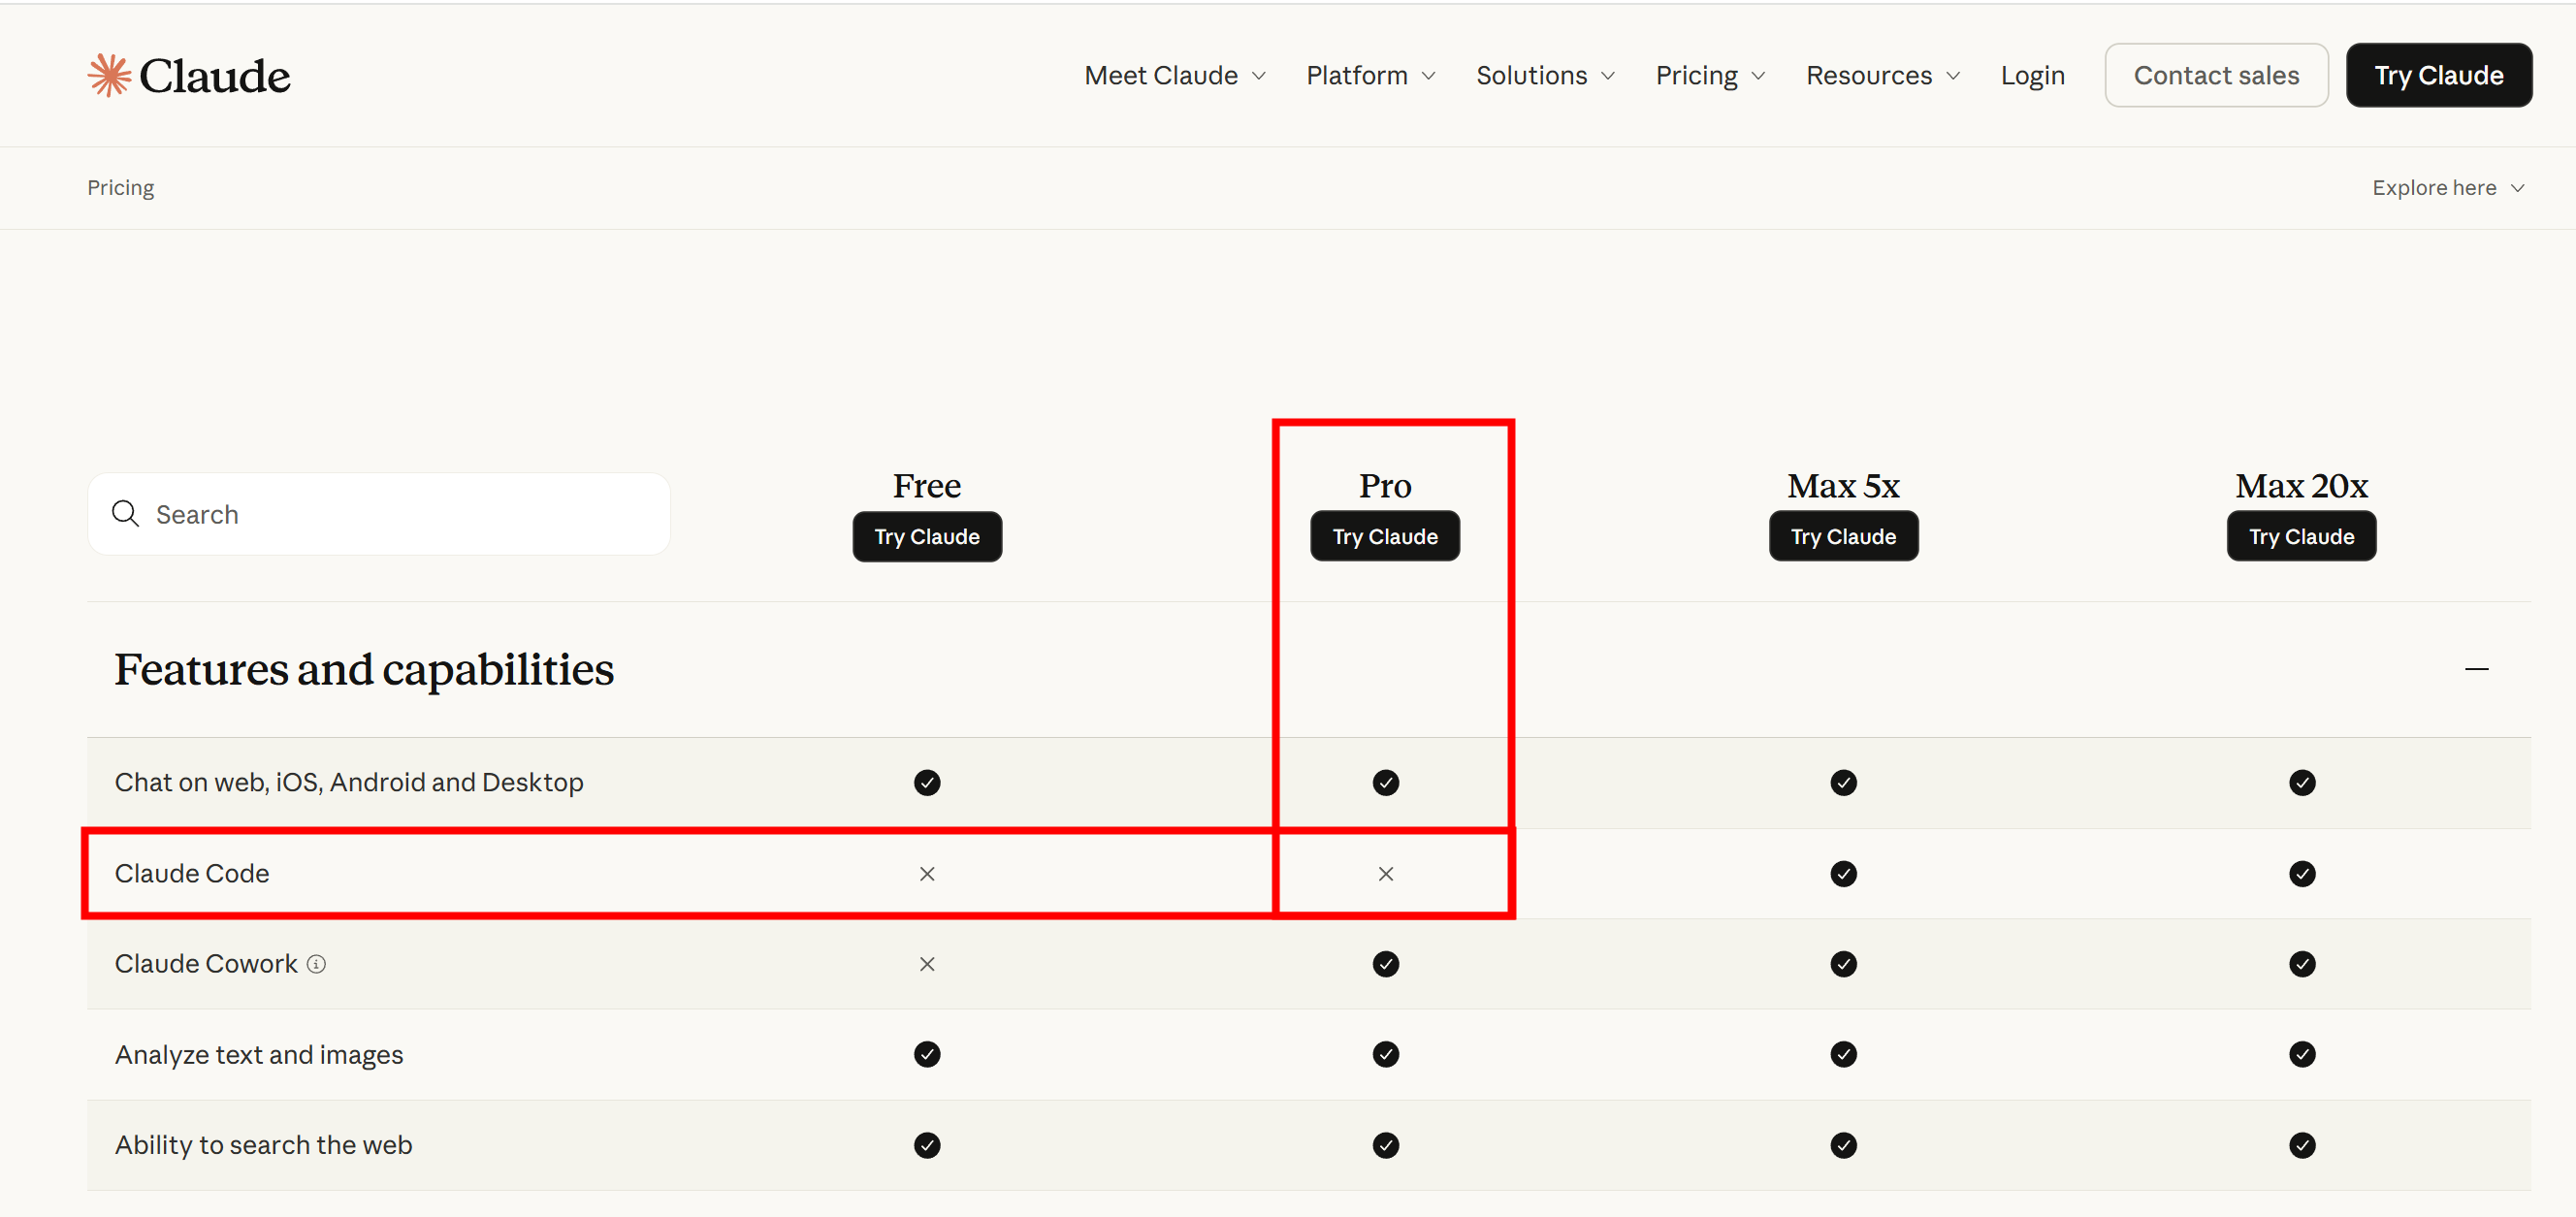Click the Contact sales button

click(2216, 75)
